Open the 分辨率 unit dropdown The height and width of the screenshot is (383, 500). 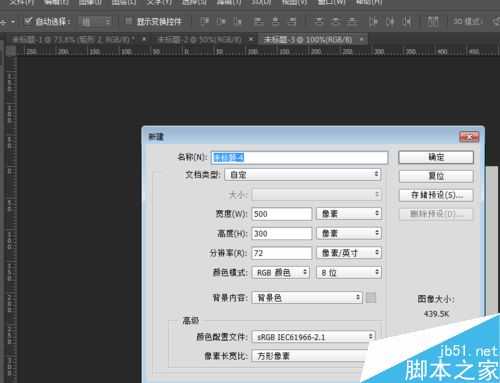[x=349, y=253]
